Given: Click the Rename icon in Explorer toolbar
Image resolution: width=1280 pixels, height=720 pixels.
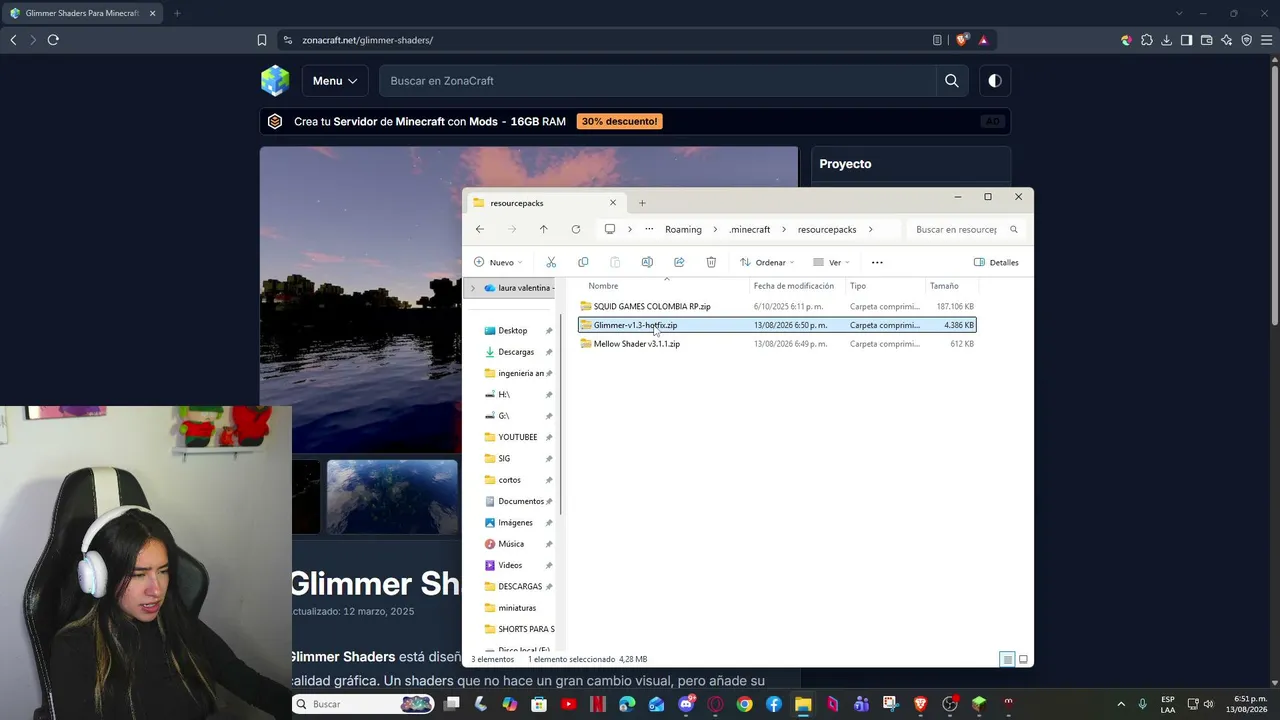Looking at the screenshot, I should 647,262.
